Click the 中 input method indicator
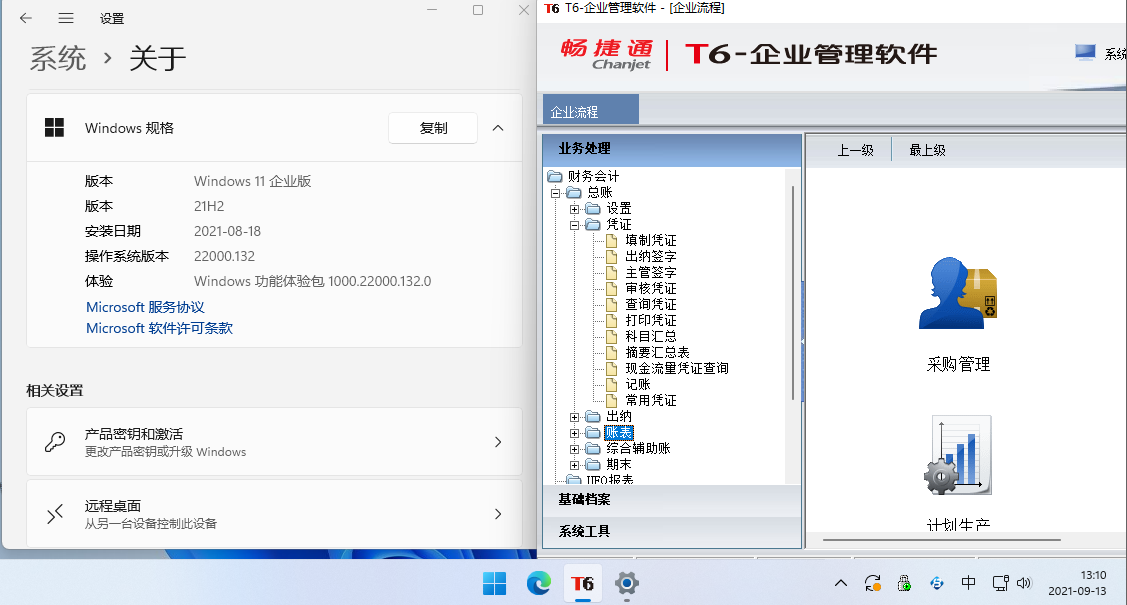Screen dimensions: 1127x605 coord(968,583)
